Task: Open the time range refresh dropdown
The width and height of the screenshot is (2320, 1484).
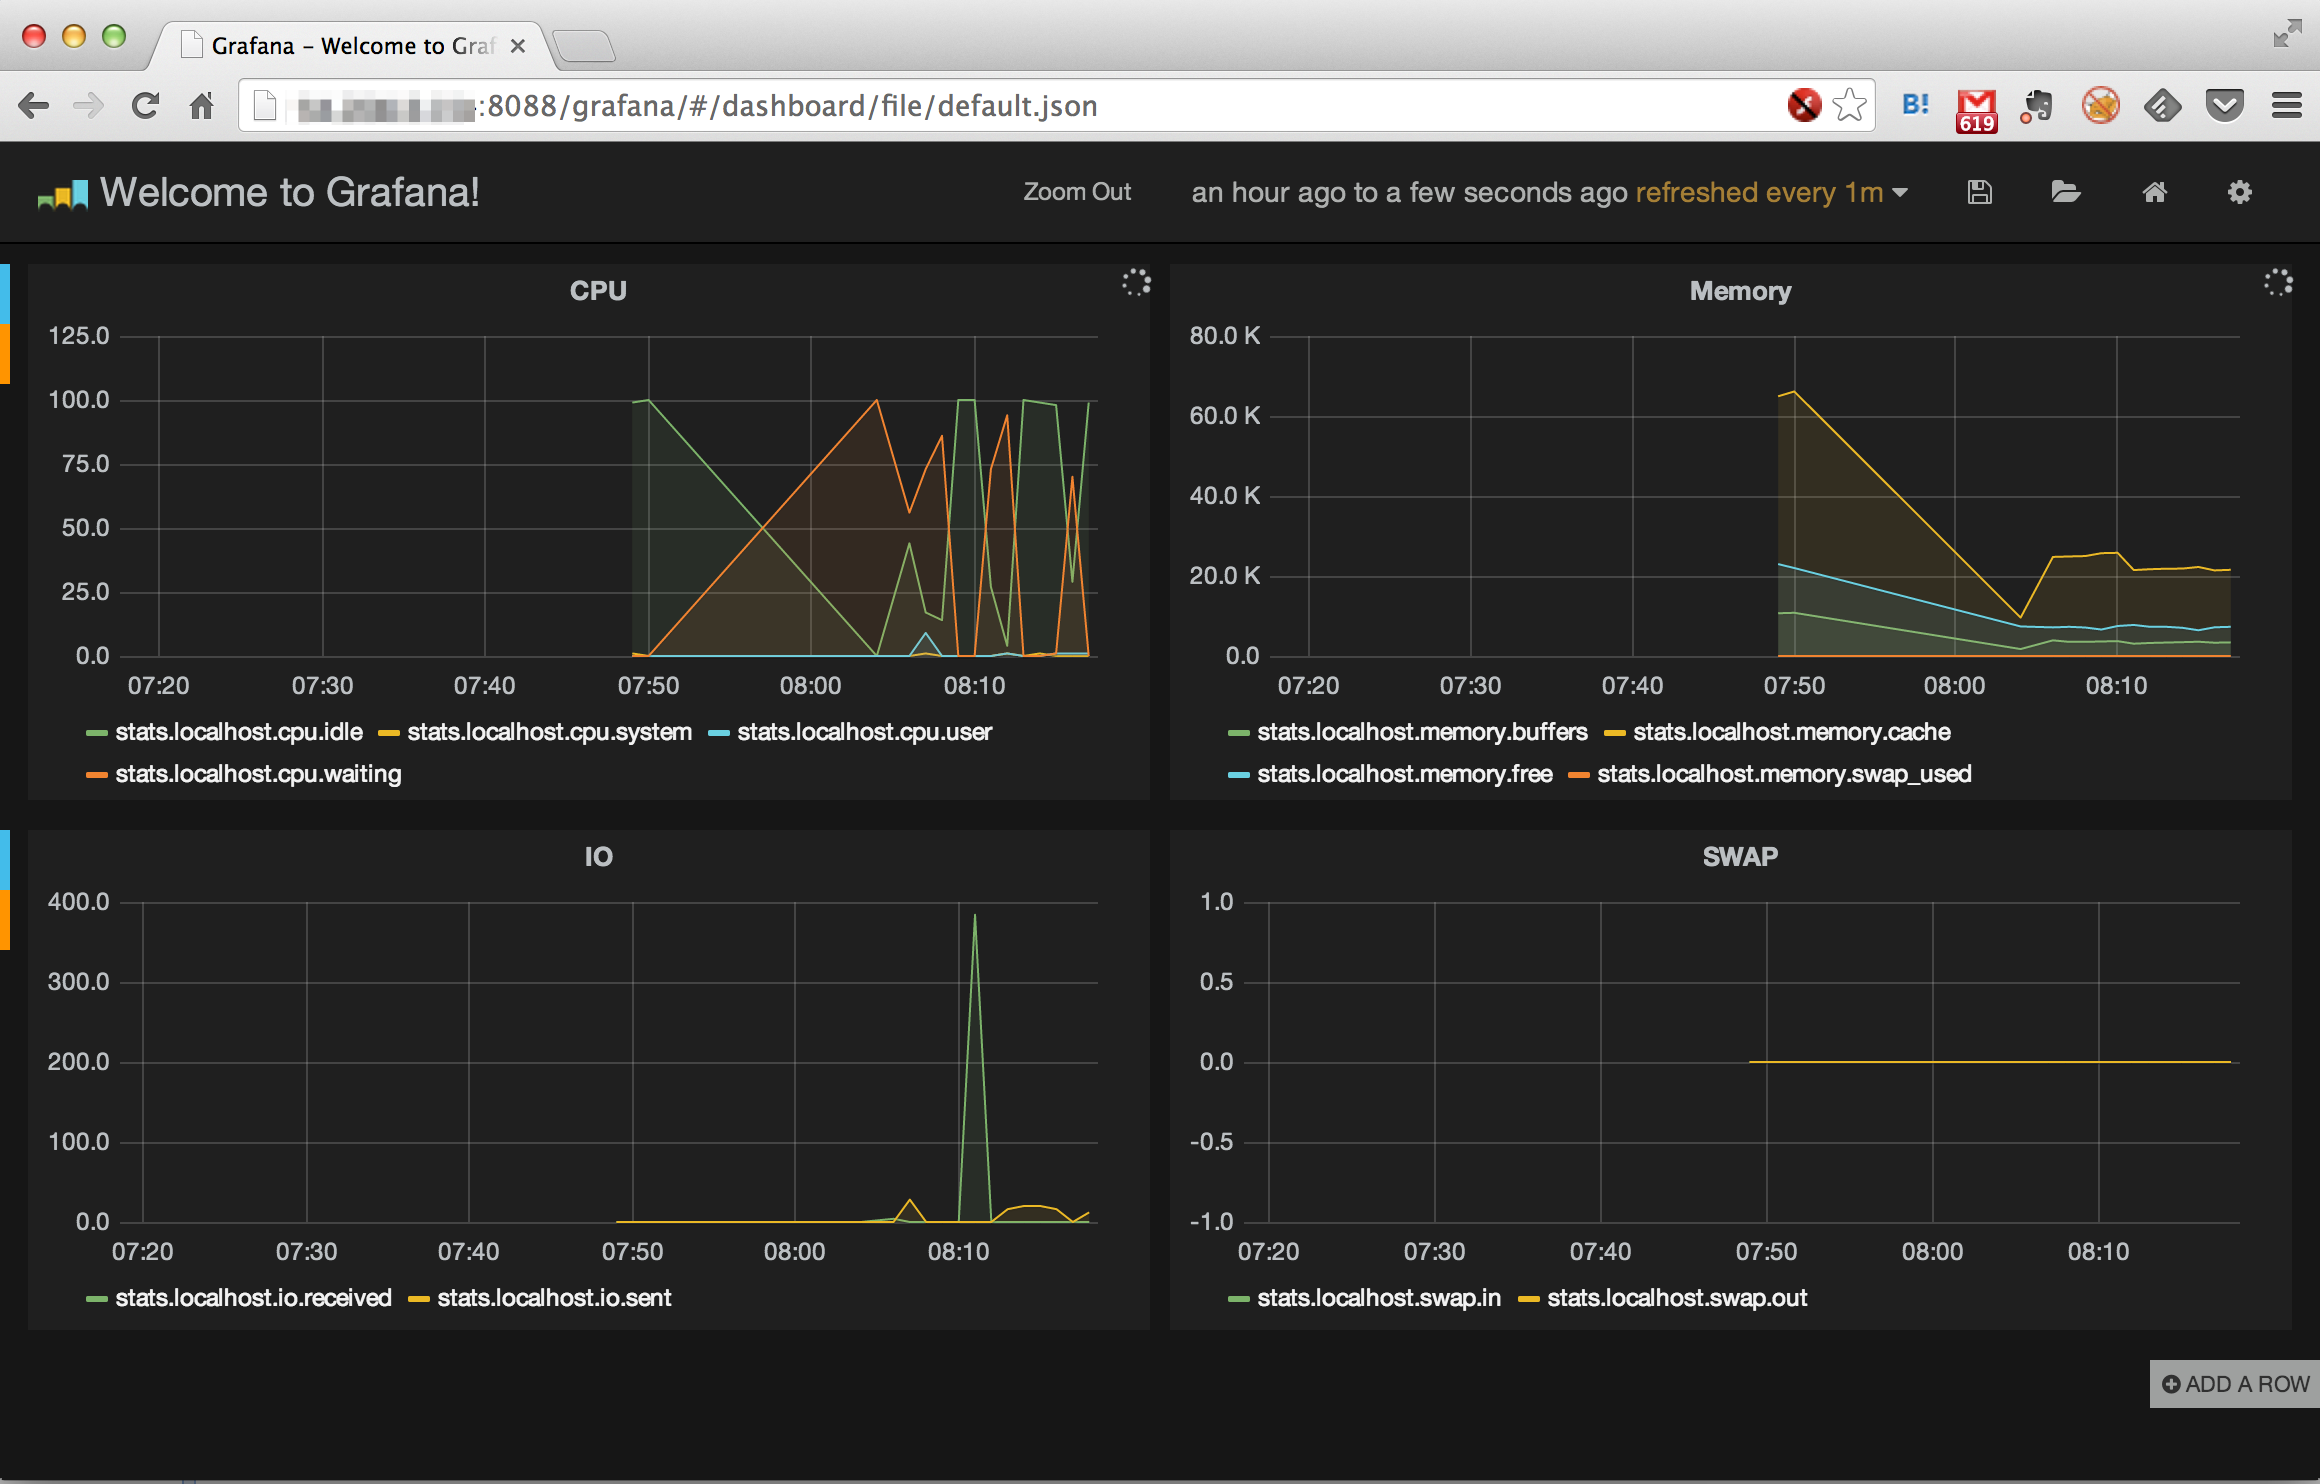Action: [1548, 192]
